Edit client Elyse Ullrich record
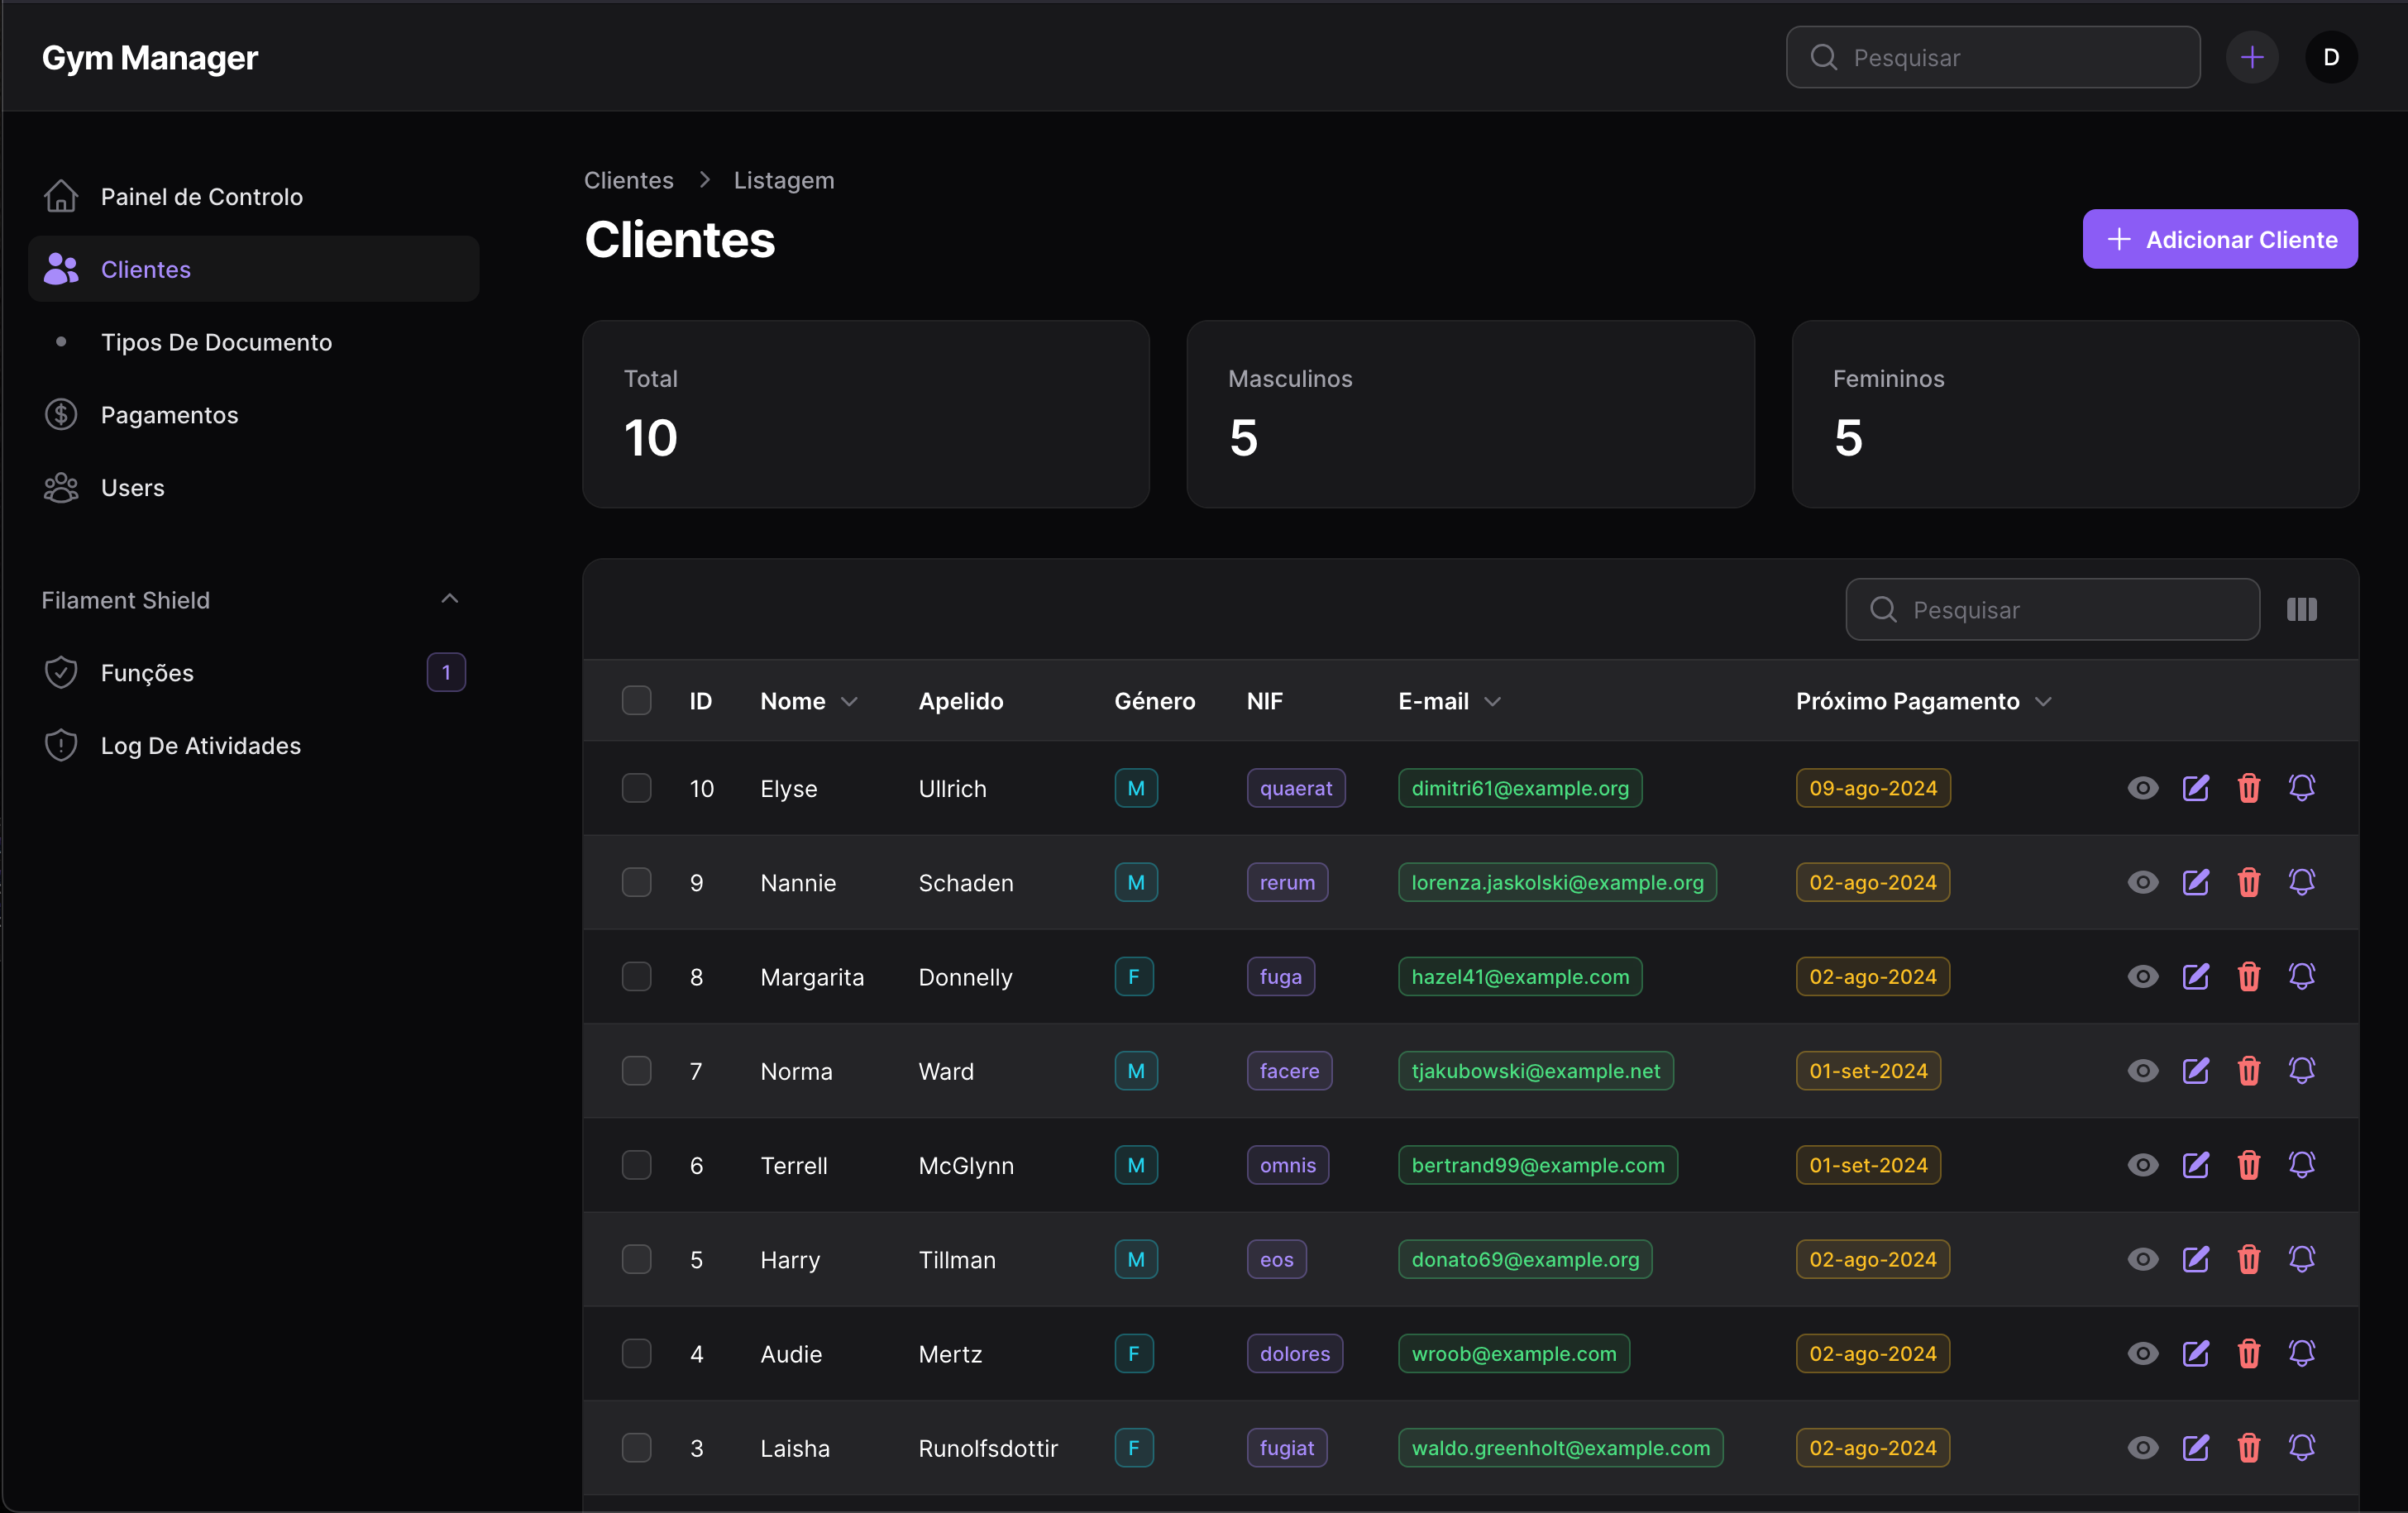 tap(2195, 788)
